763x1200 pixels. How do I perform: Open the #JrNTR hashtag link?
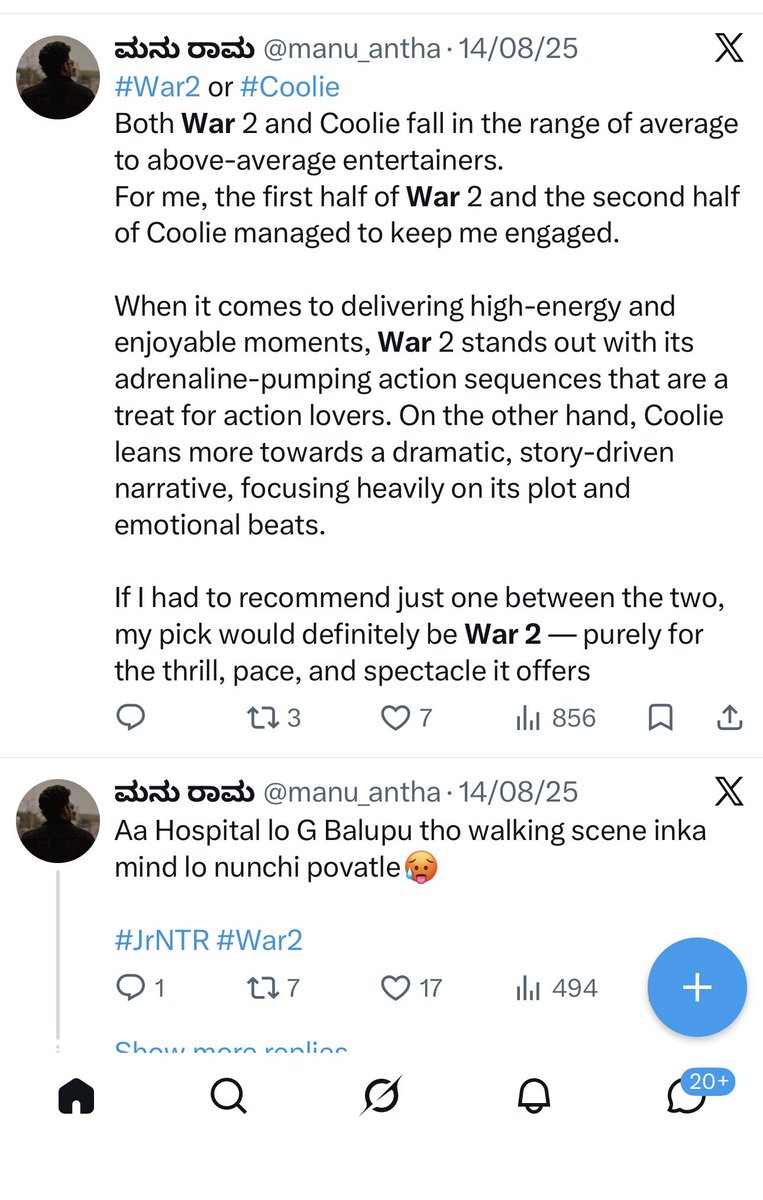pos(160,940)
